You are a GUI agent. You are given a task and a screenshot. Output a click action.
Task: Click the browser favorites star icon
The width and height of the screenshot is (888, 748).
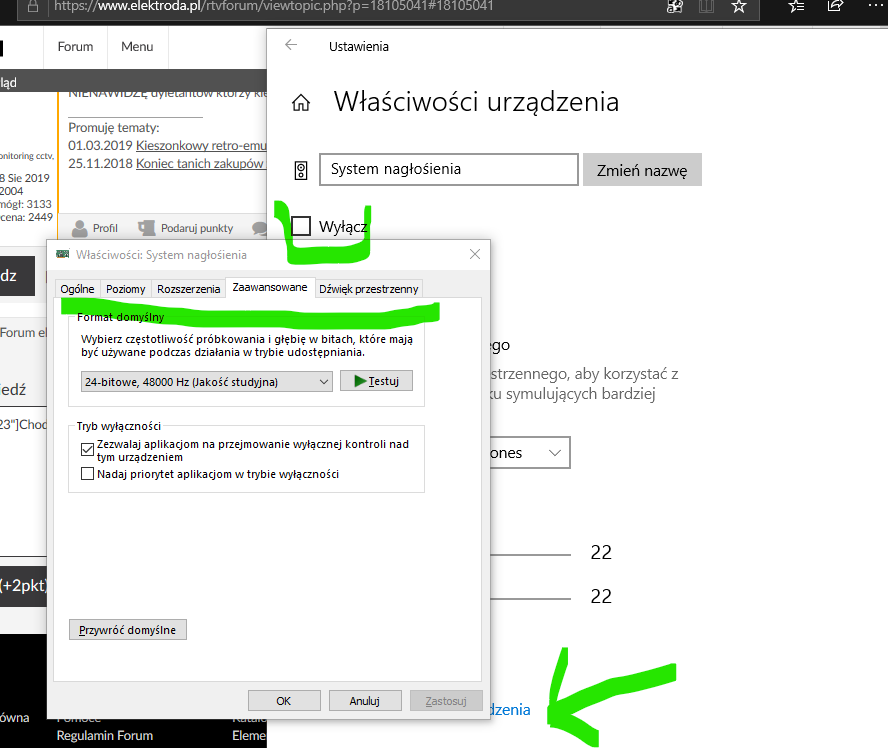738,7
